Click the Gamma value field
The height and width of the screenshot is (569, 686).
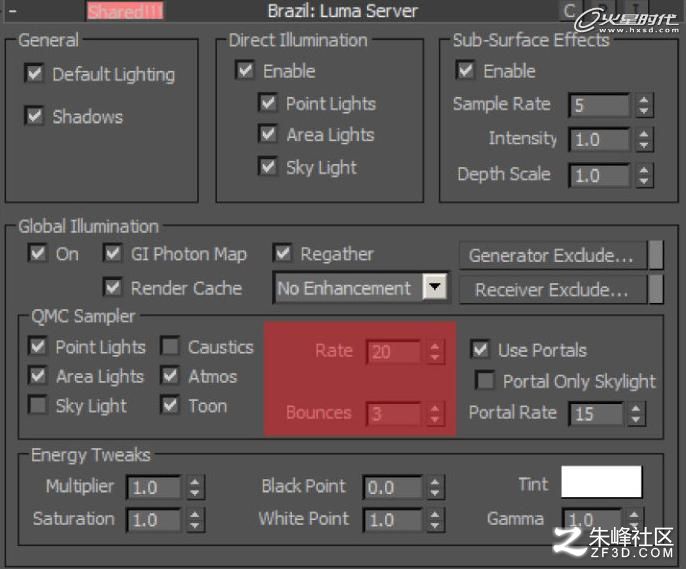click(x=592, y=520)
